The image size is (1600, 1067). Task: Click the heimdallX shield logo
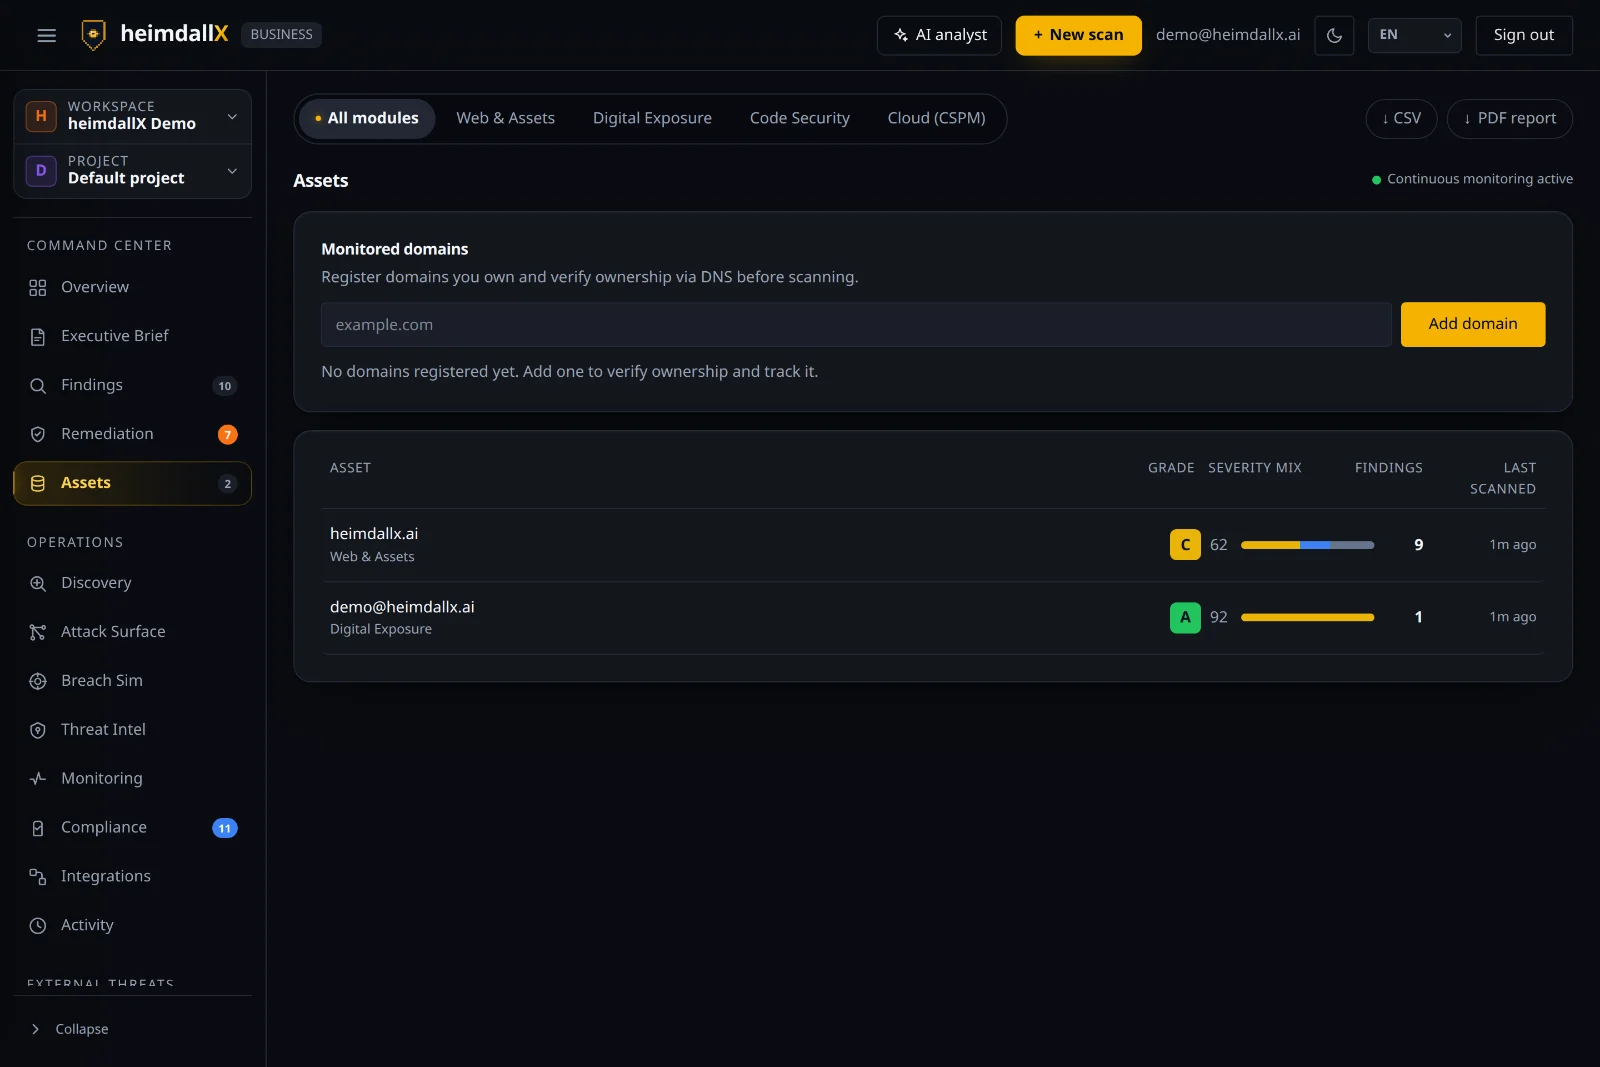coord(93,35)
